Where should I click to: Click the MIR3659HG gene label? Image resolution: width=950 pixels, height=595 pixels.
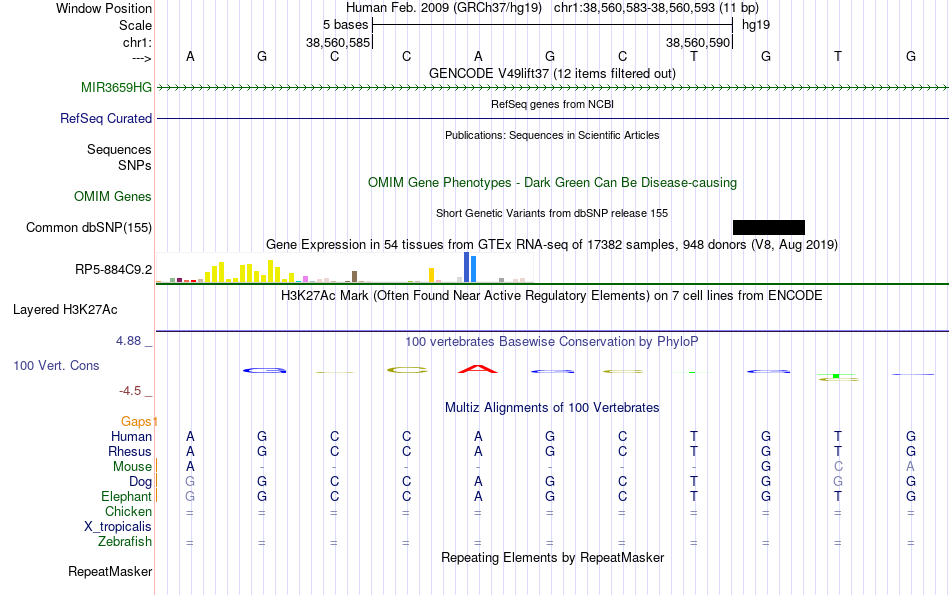pyautogui.click(x=116, y=88)
